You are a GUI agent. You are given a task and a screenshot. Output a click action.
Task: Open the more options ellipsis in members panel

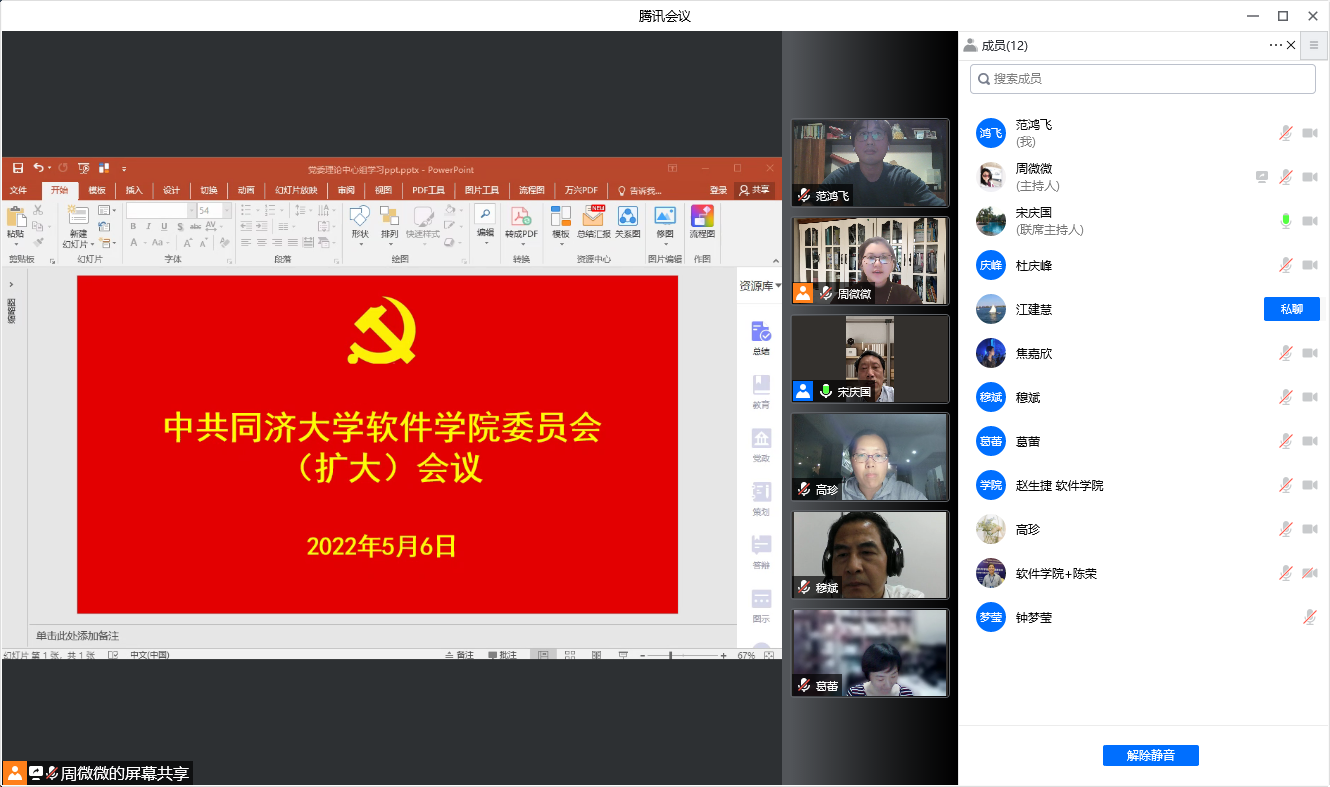tap(1275, 45)
